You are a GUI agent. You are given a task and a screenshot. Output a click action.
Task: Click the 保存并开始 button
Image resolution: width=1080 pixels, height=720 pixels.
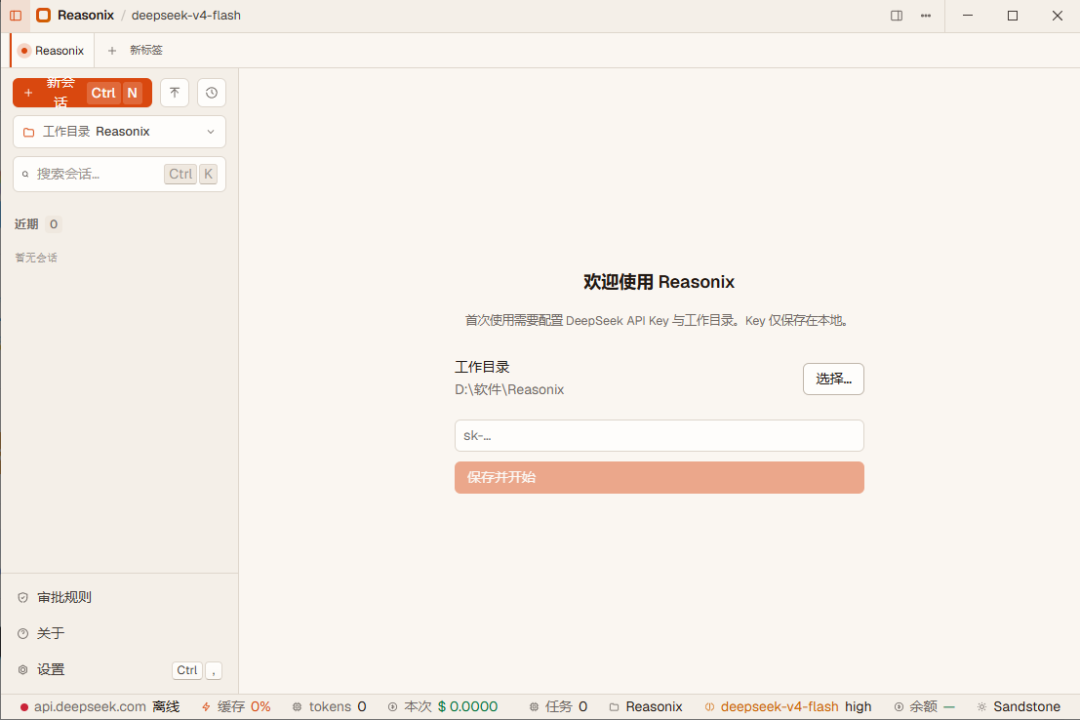(x=659, y=477)
